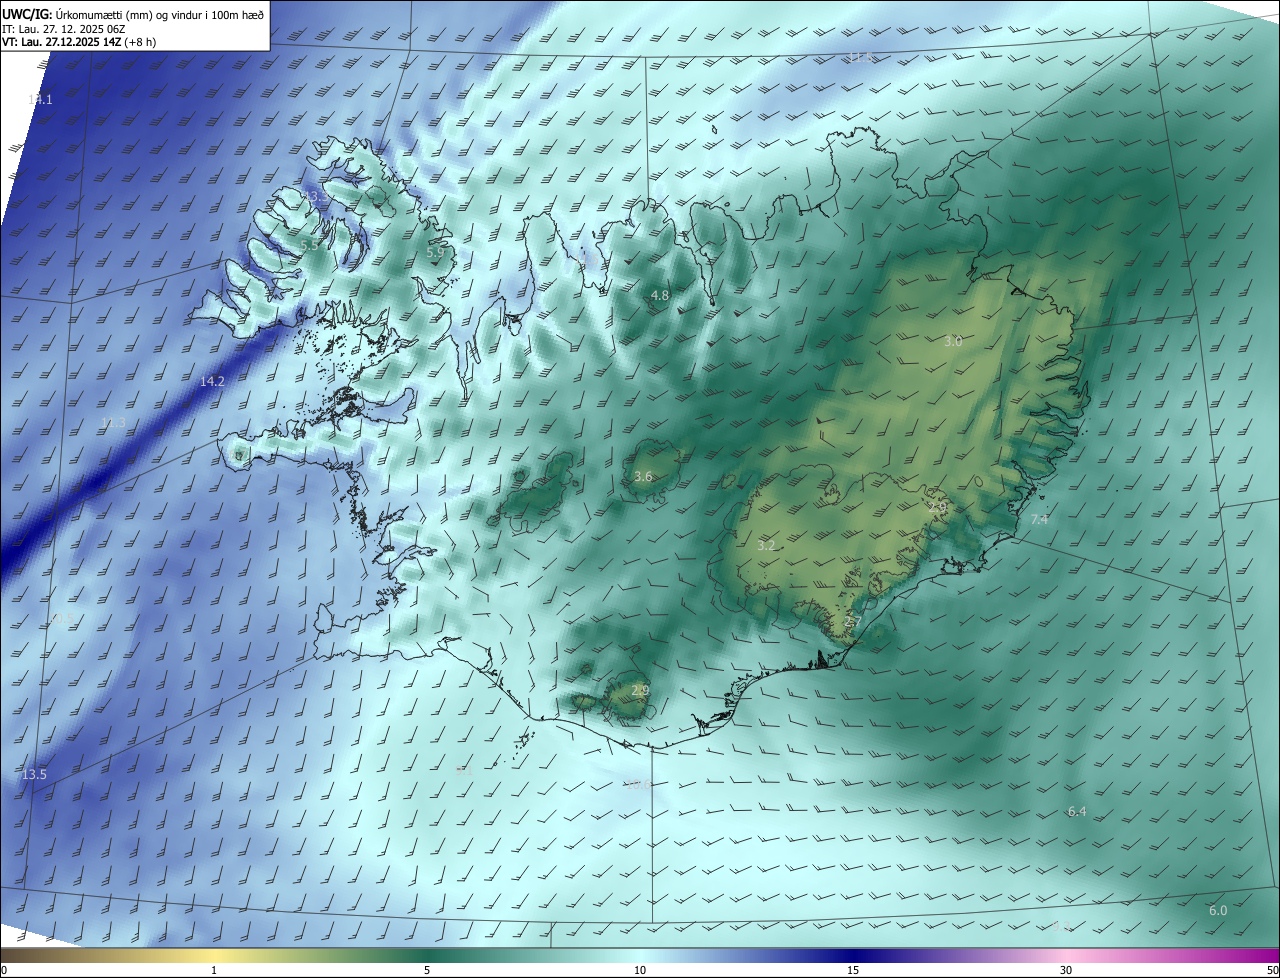The image size is (1280, 978).
Task: Click the 14.2 value on the blue band
Action: tap(212, 381)
